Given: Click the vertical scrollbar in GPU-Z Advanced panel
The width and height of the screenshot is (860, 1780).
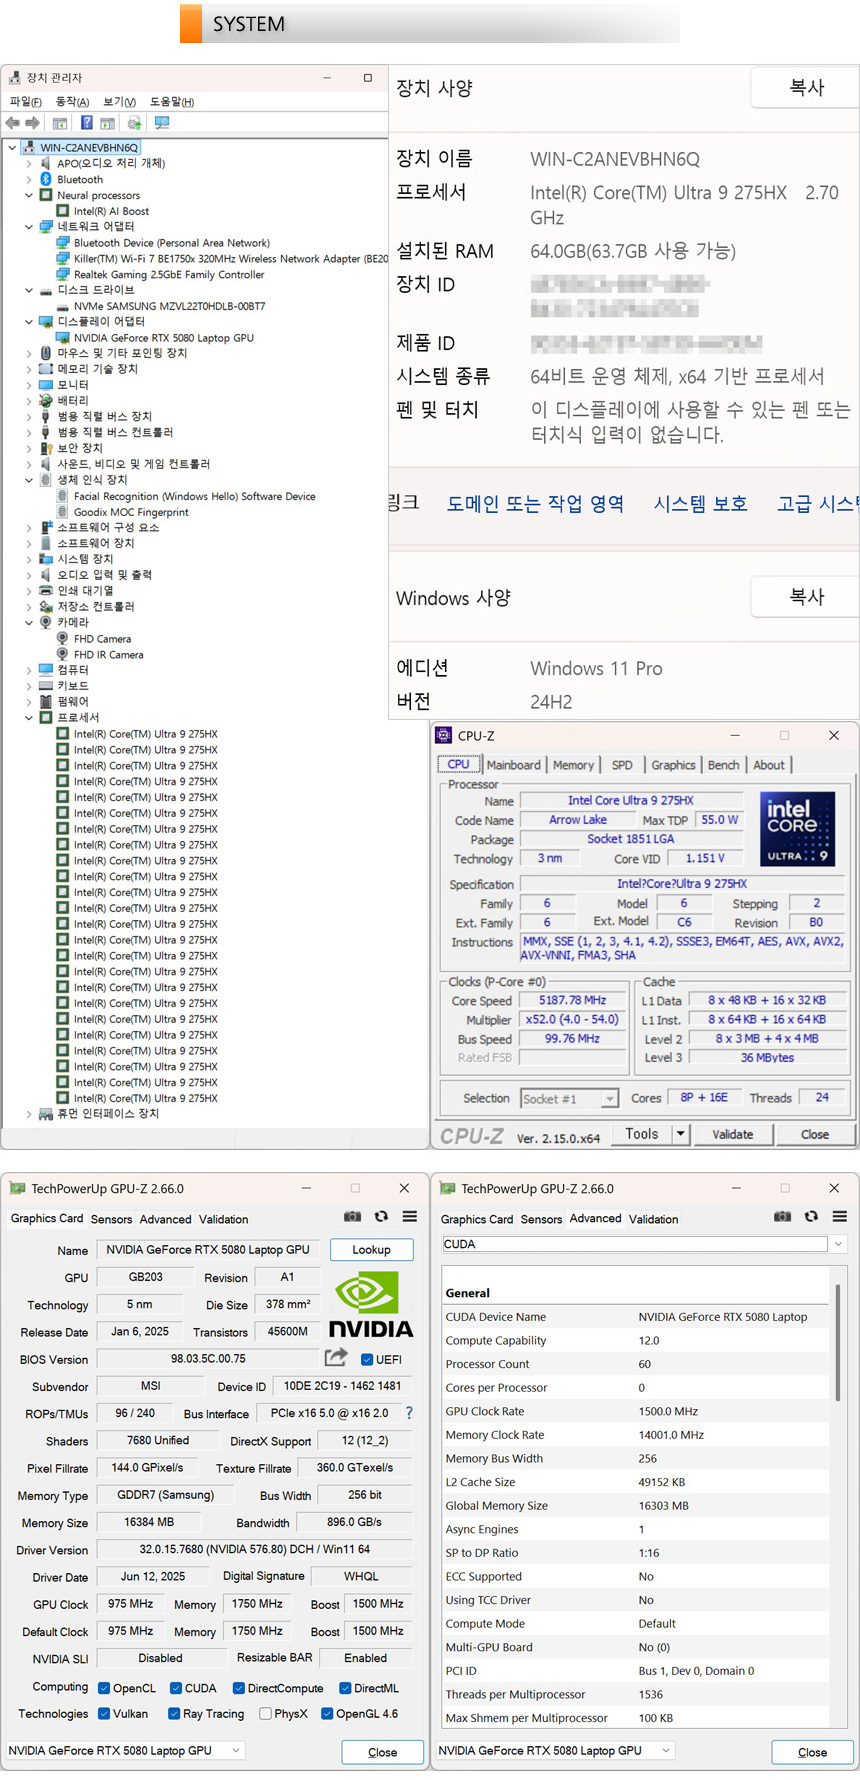Looking at the screenshot, I should pyautogui.click(x=838, y=1340).
